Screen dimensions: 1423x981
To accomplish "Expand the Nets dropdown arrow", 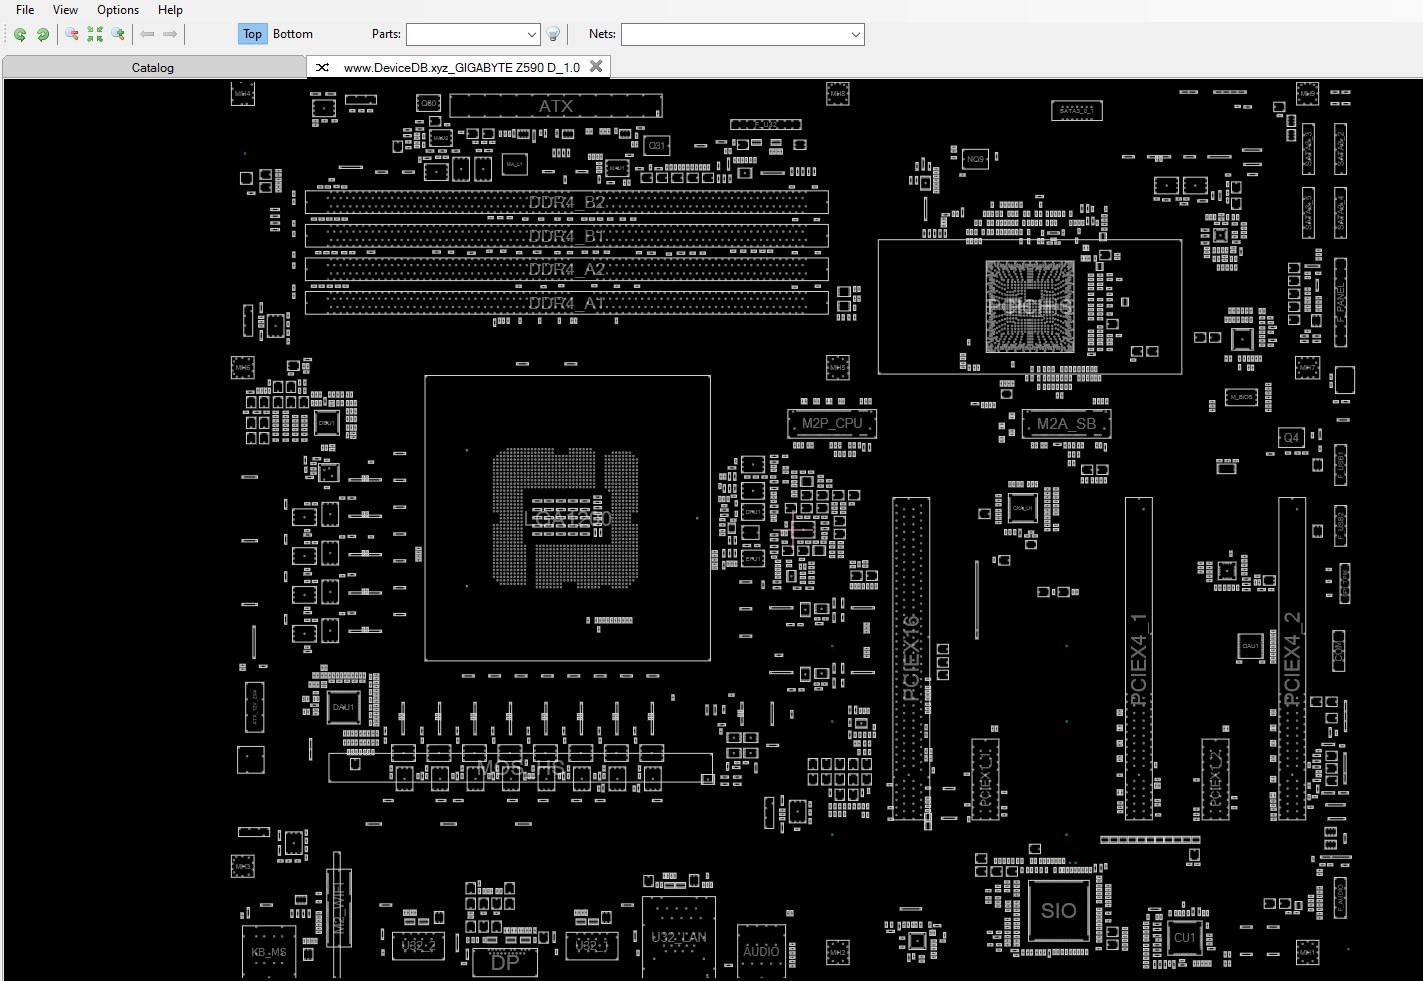I will click(x=856, y=34).
